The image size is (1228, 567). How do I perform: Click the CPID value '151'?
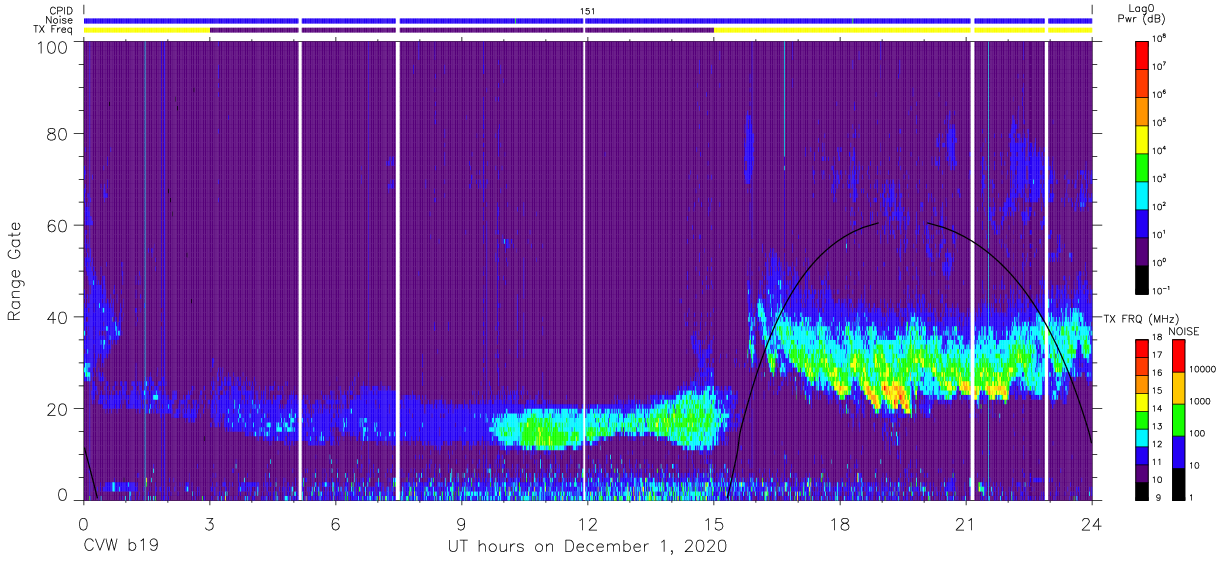click(587, 11)
